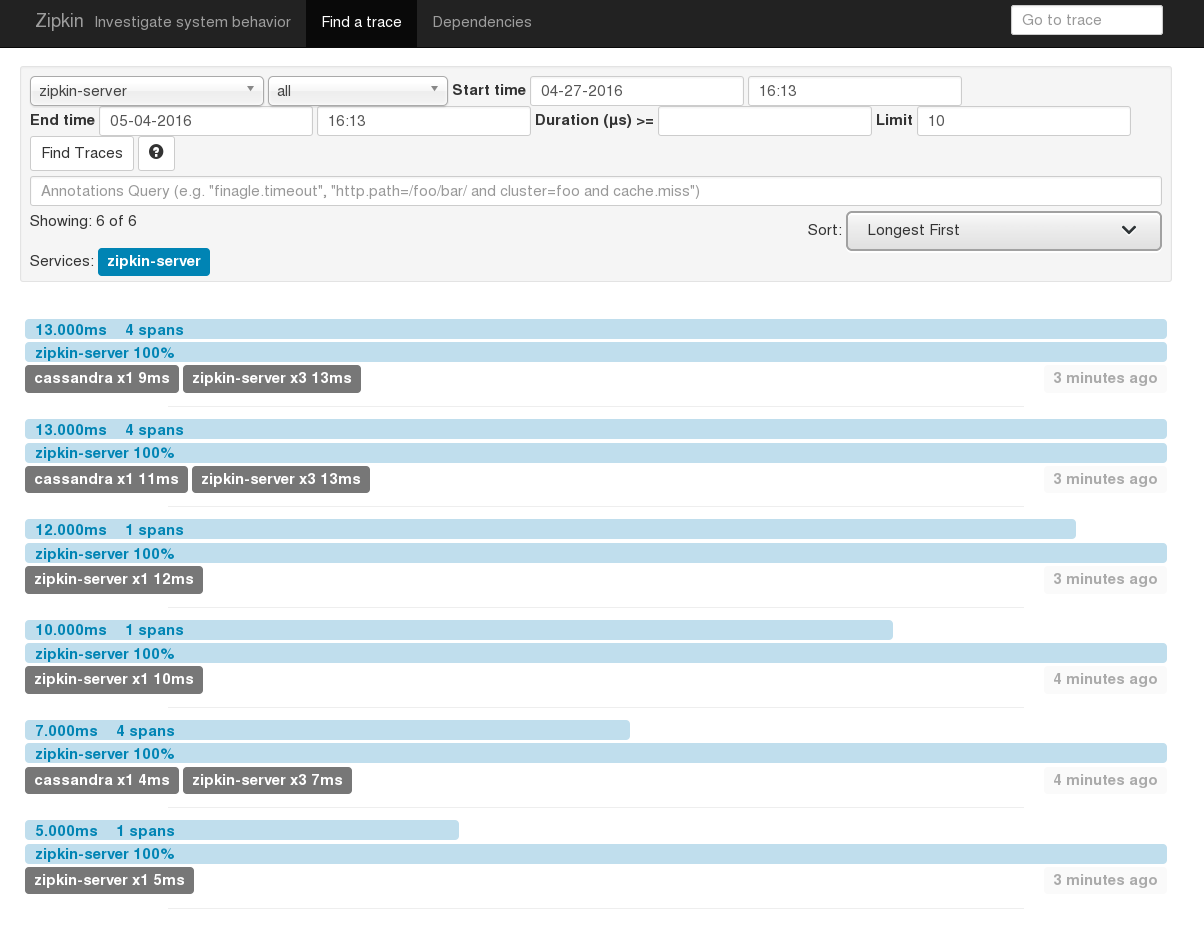Click the Duration (µs) input field
Viewport: 1204px width, 946px height.
click(x=764, y=120)
